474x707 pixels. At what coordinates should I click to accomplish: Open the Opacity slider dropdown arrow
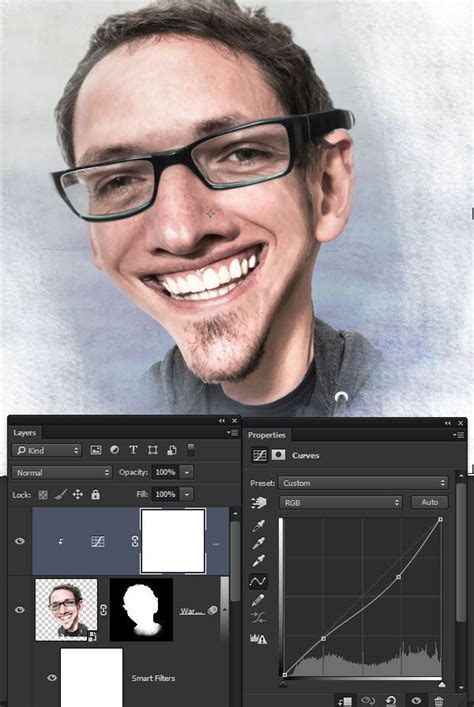pos(187,473)
